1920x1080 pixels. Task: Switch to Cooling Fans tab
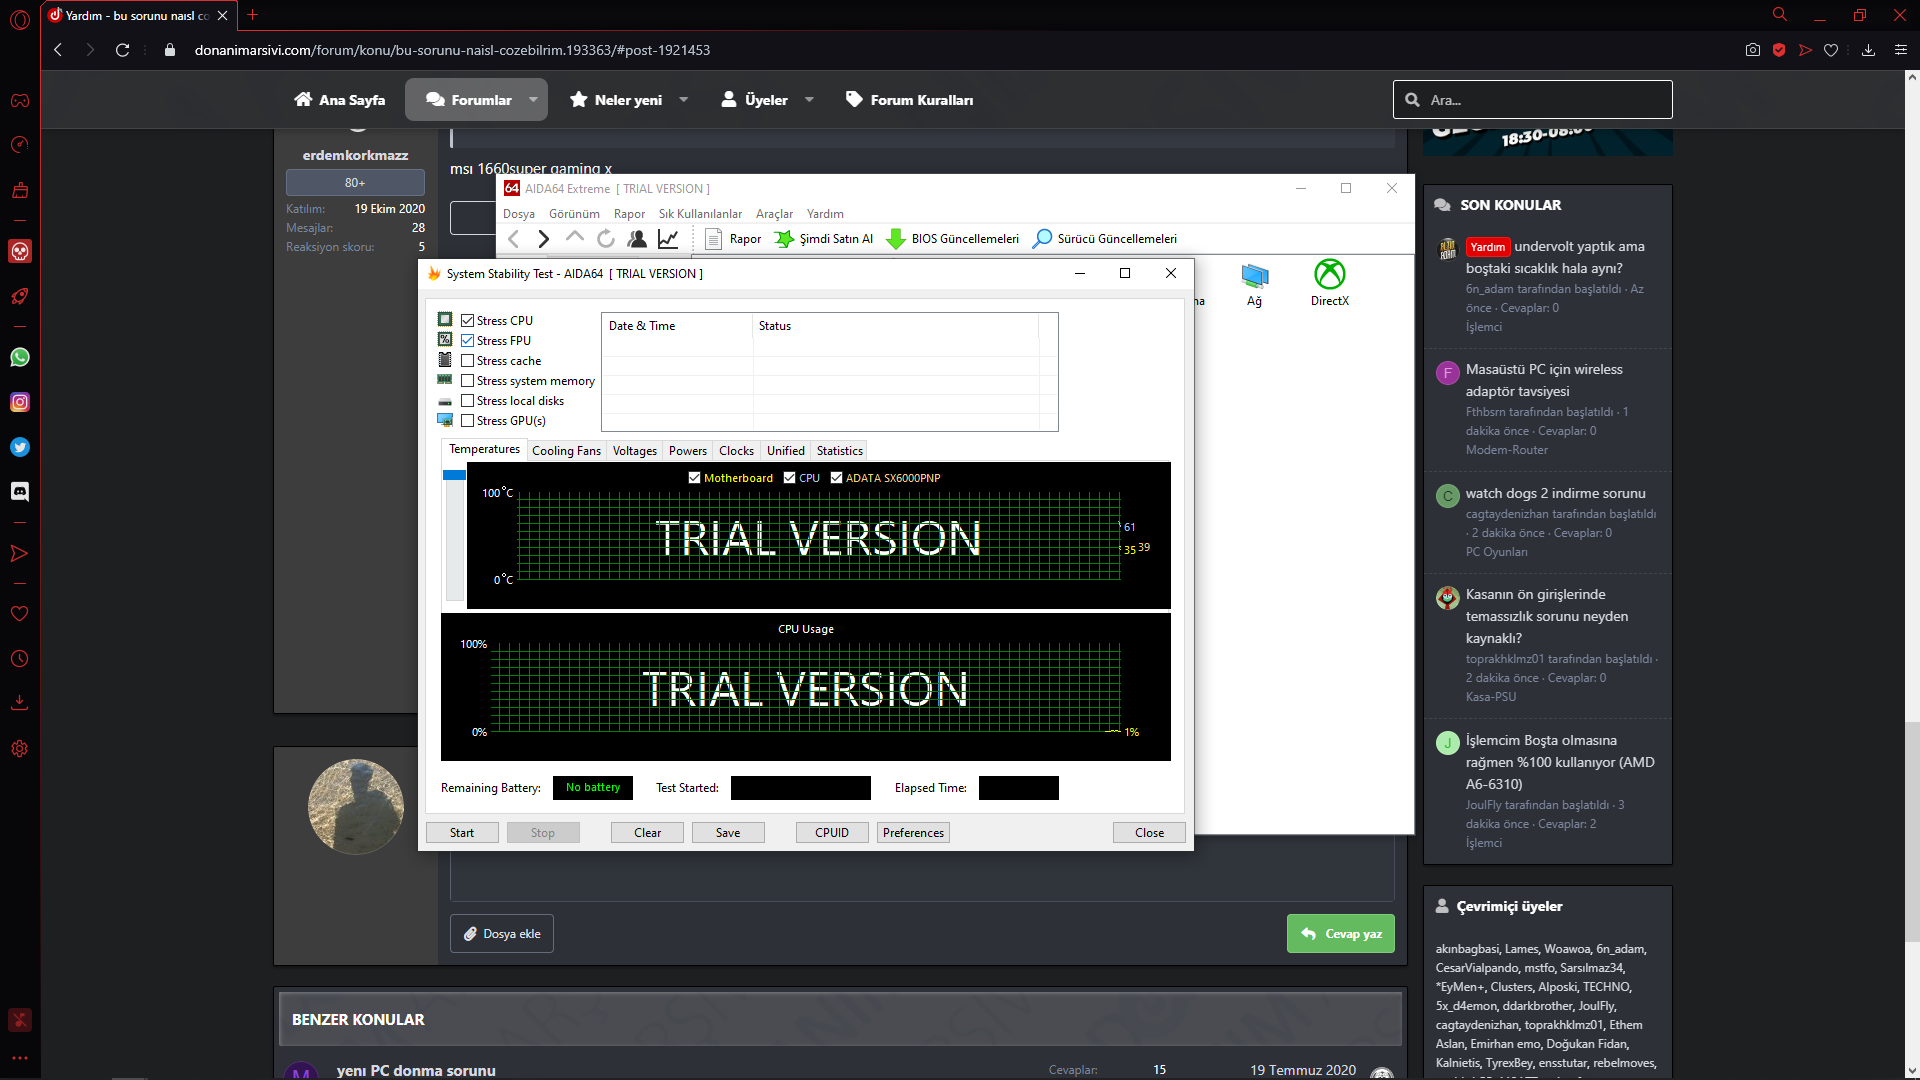[x=566, y=451]
